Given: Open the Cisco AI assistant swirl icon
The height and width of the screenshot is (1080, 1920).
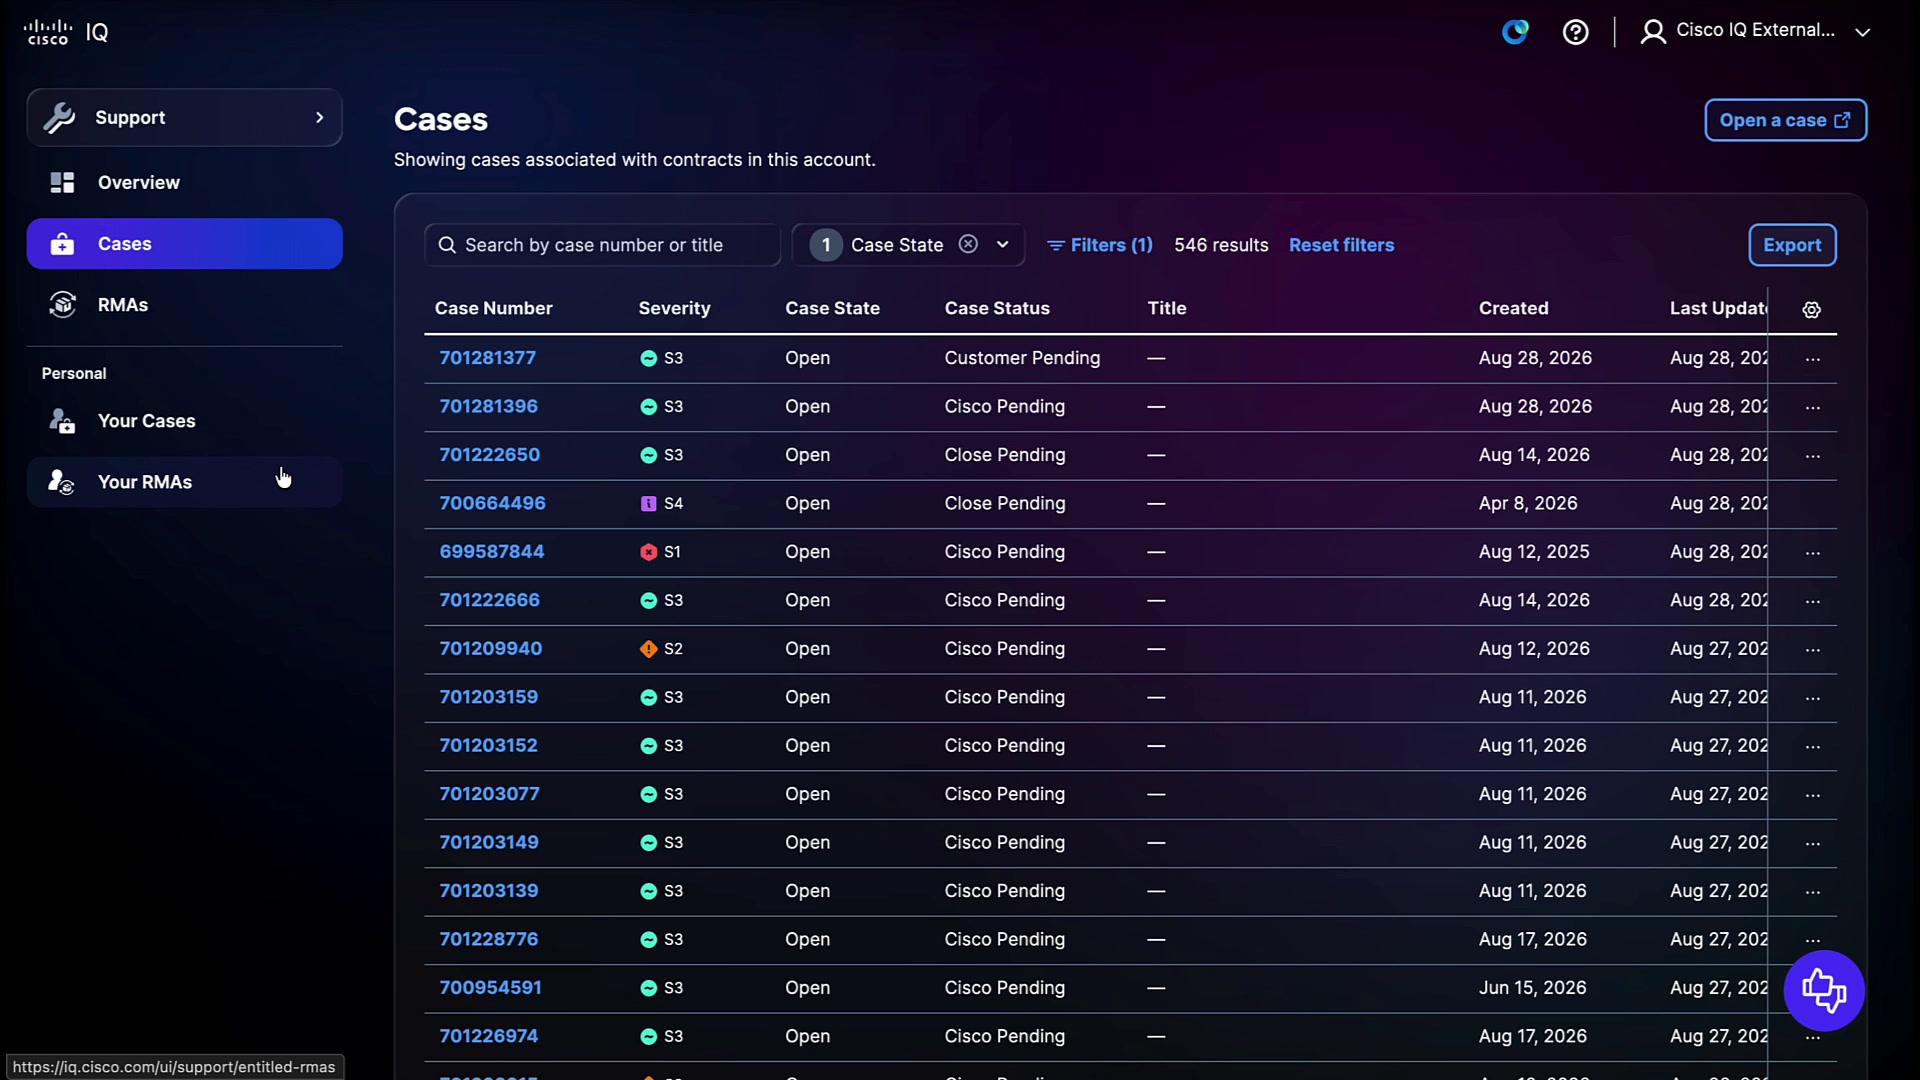Looking at the screenshot, I should click(1515, 32).
